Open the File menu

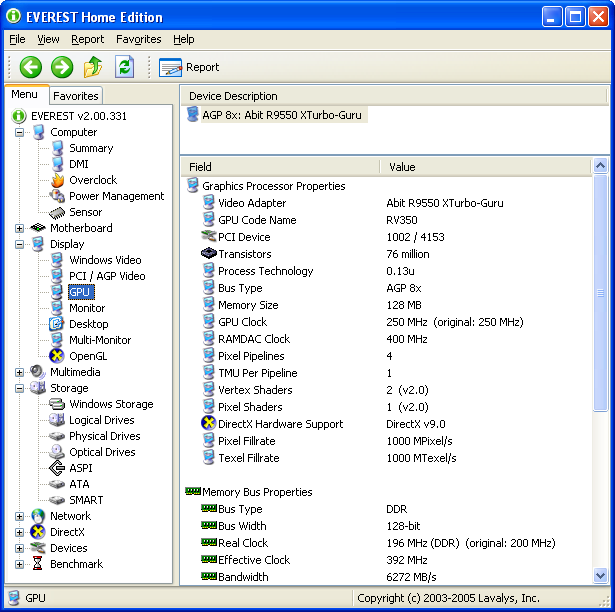click(17, 39)
